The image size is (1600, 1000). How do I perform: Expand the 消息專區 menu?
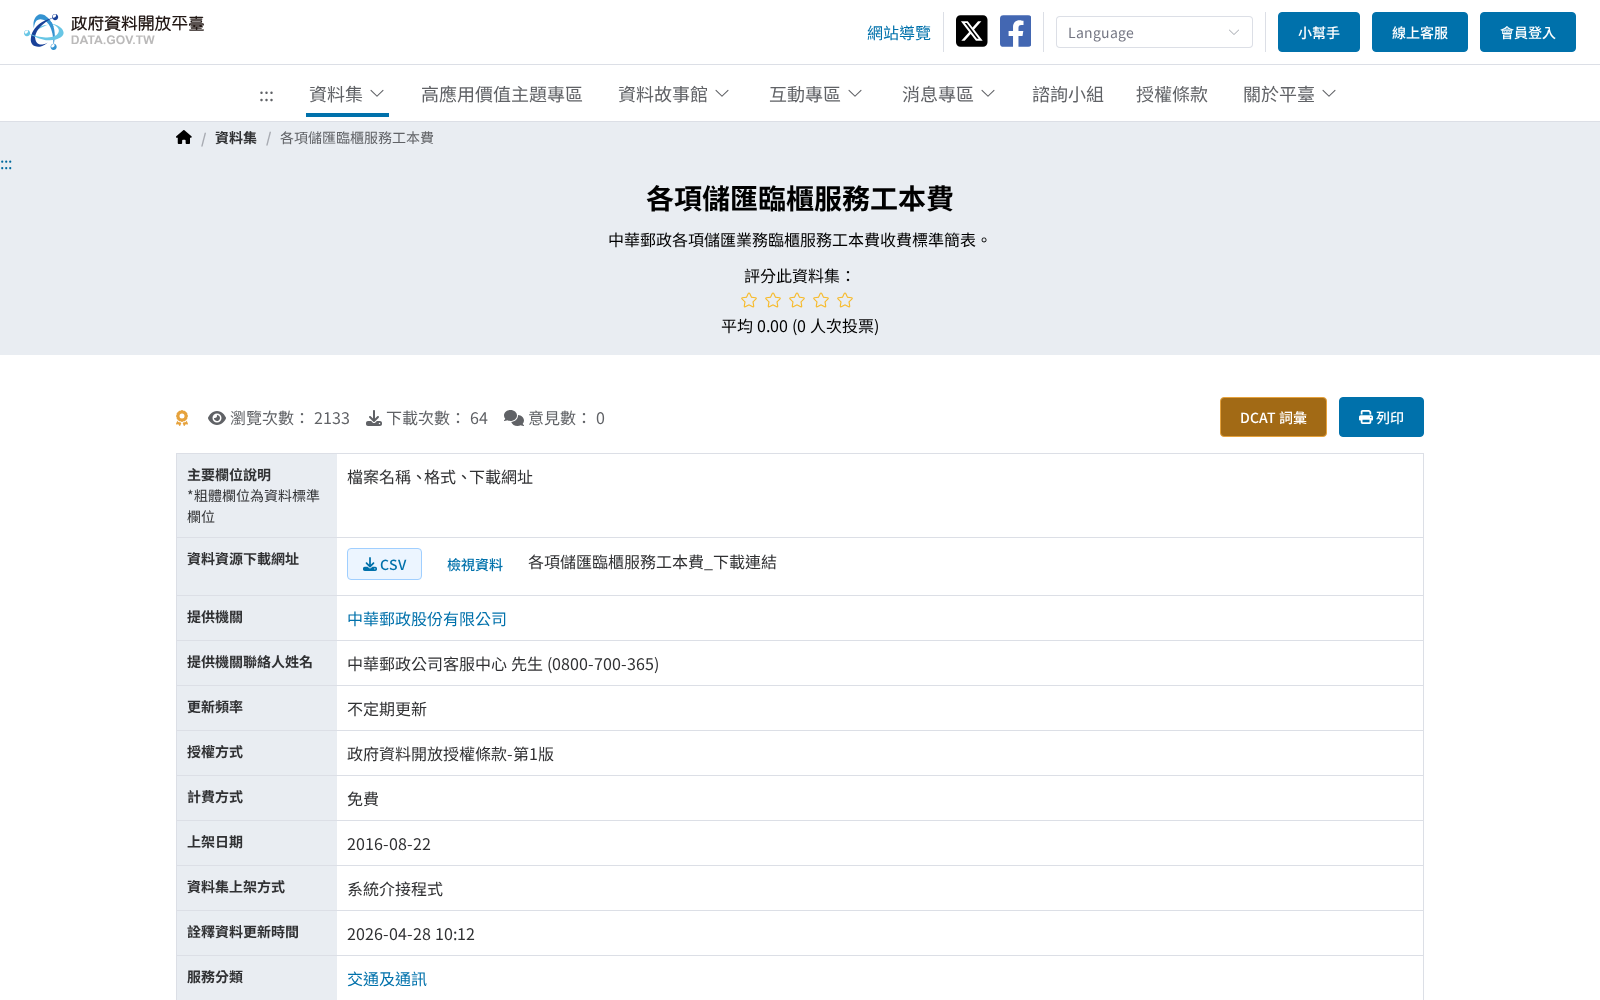[948, 94]
